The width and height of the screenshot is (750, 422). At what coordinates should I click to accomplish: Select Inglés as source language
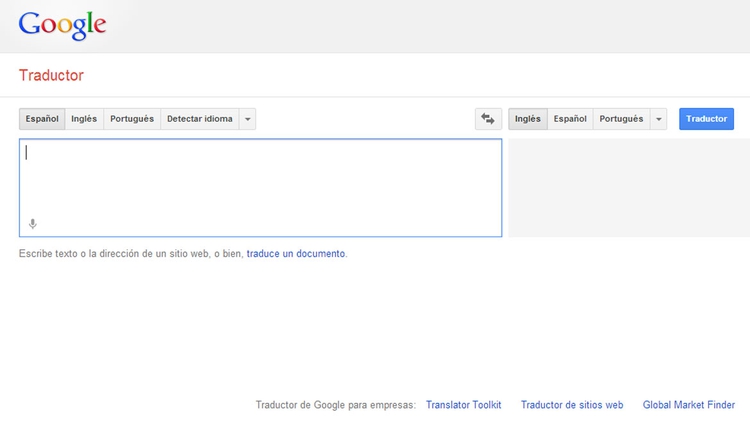point(84,119)
